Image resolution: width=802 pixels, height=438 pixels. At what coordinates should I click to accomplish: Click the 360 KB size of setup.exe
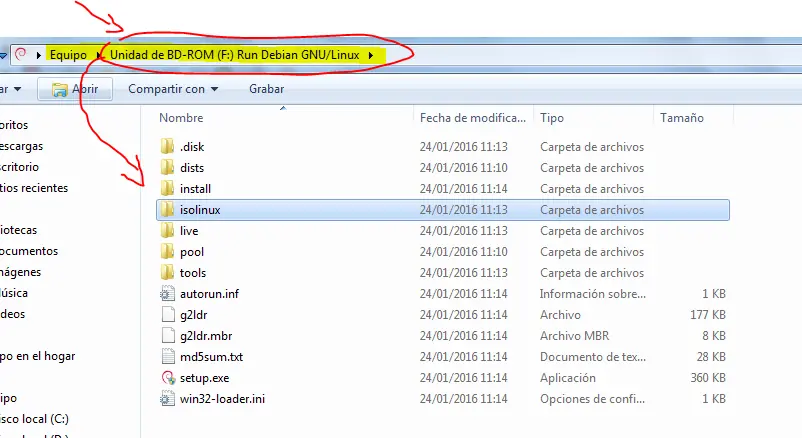coord(708,378)
